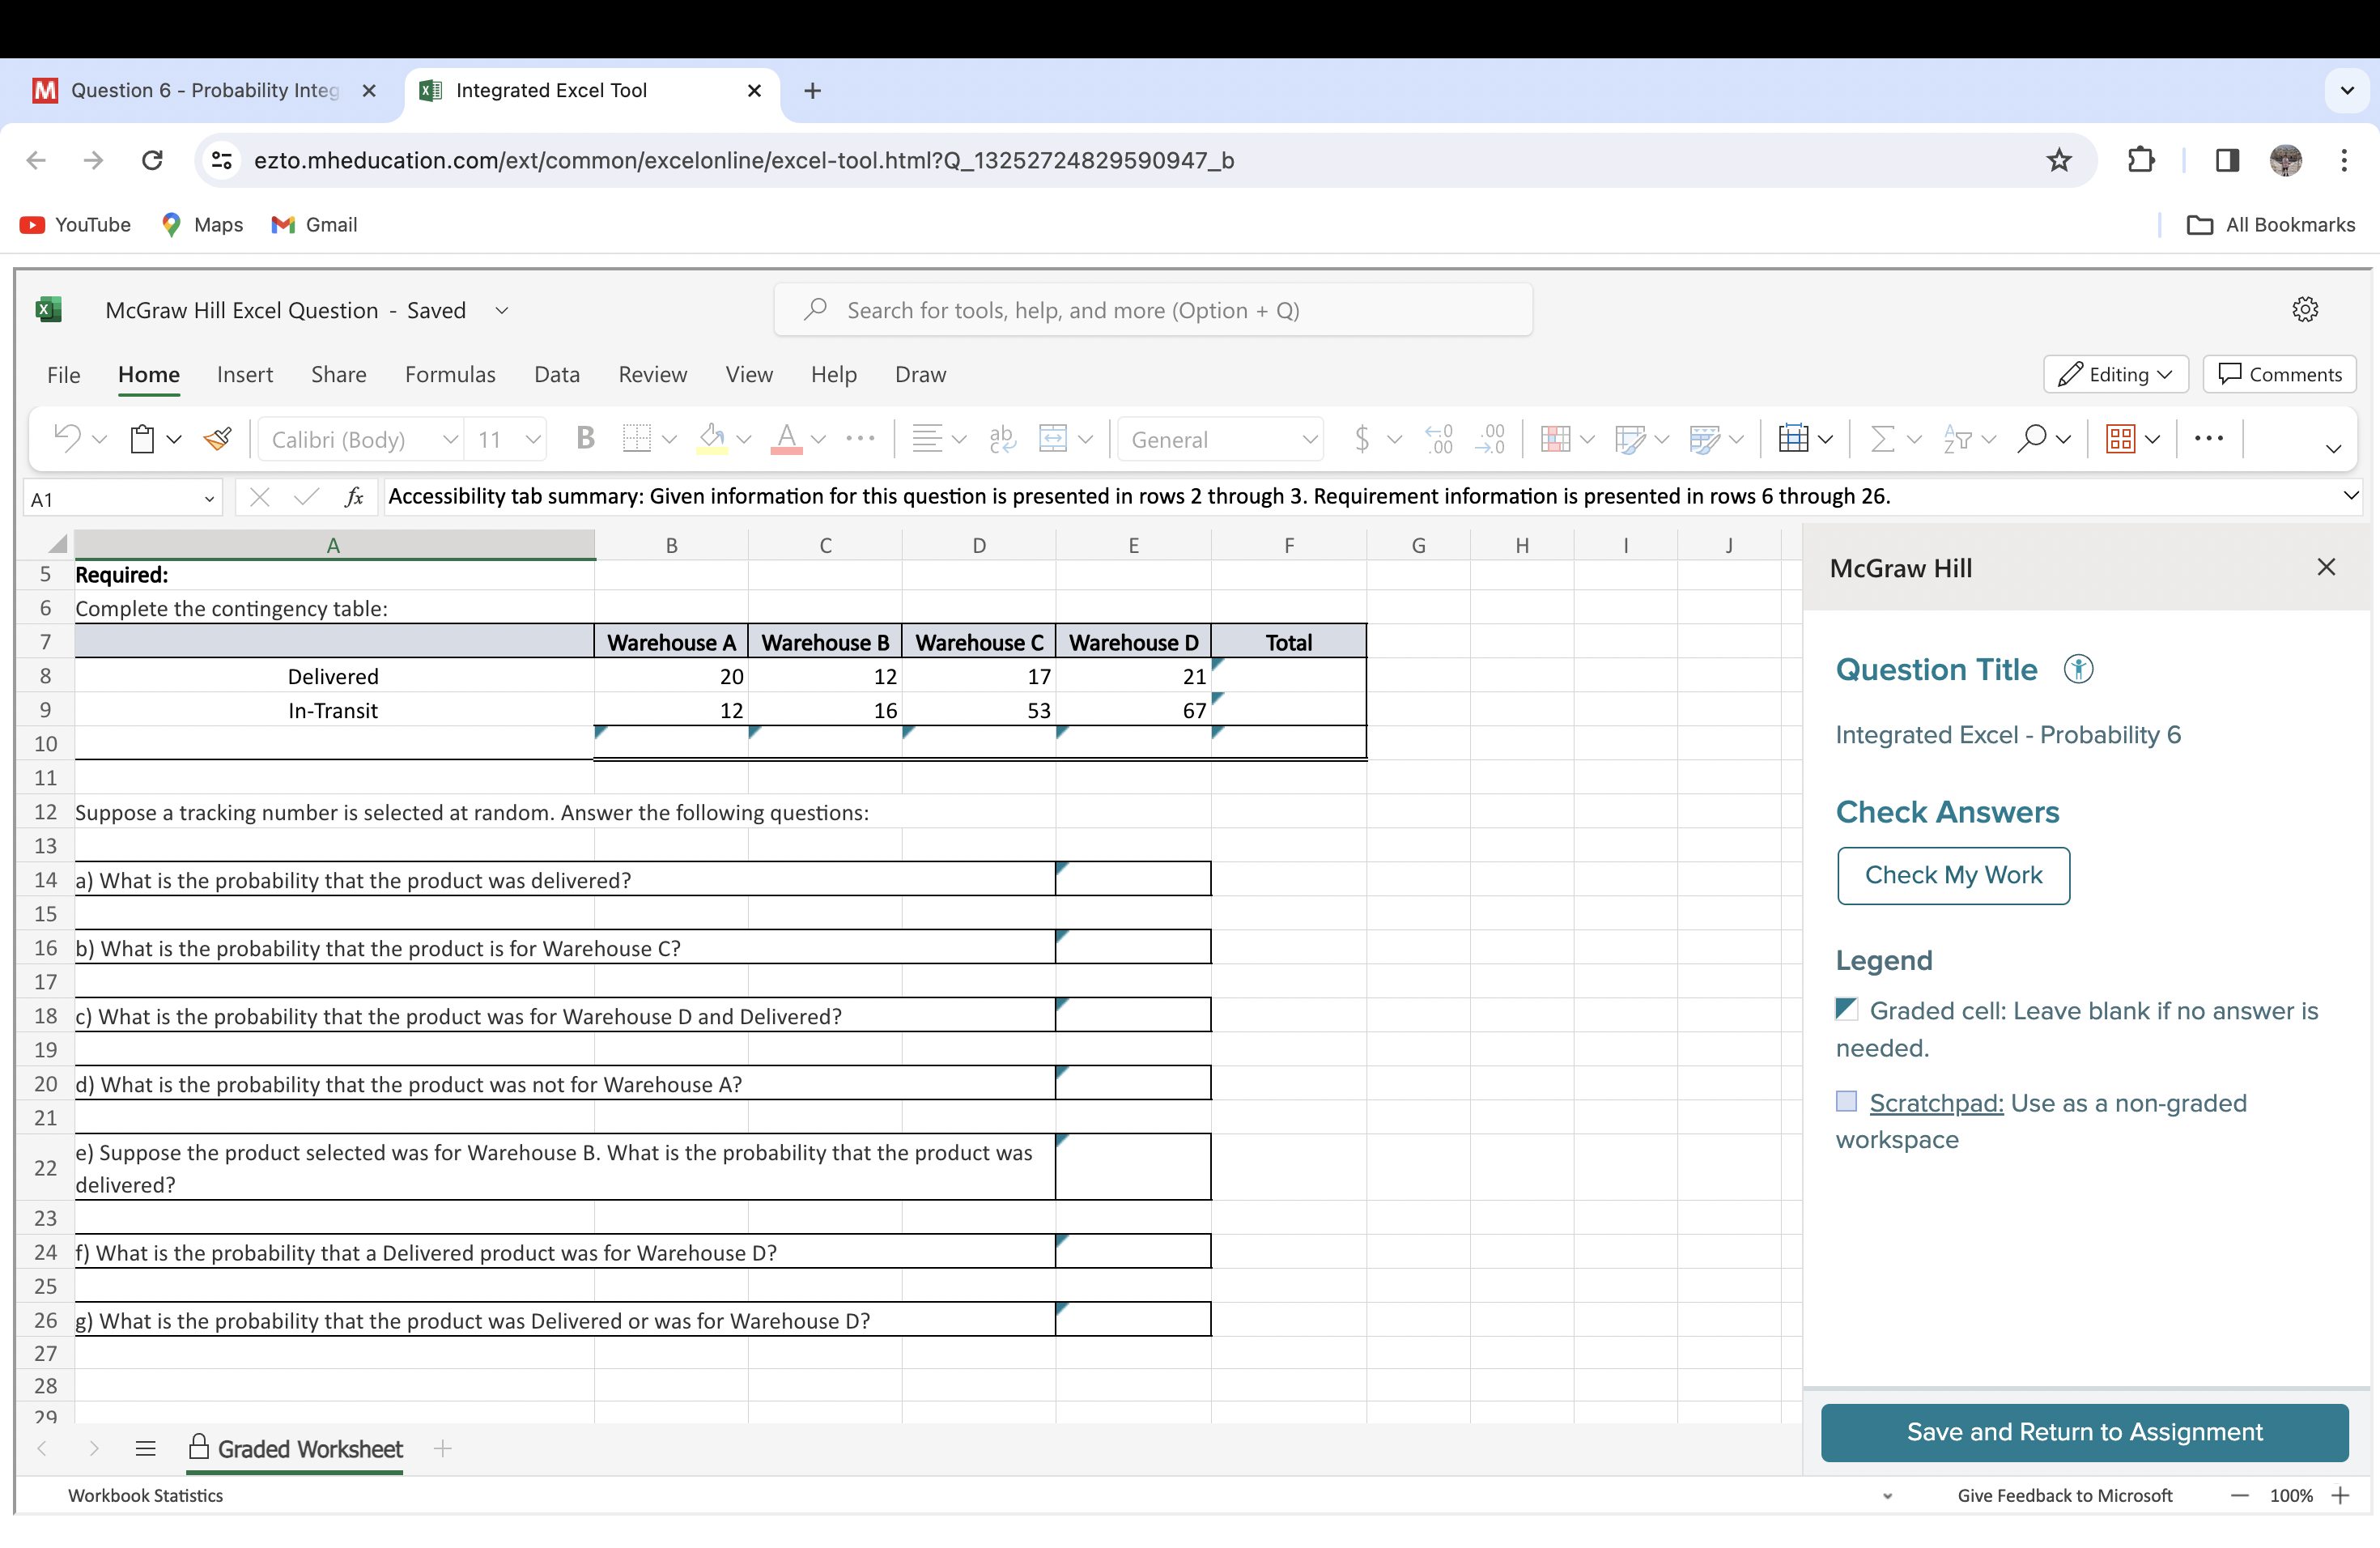2380x1548 pixels.
Task: Bookmark this page with the star icon
Action: 2059,160
